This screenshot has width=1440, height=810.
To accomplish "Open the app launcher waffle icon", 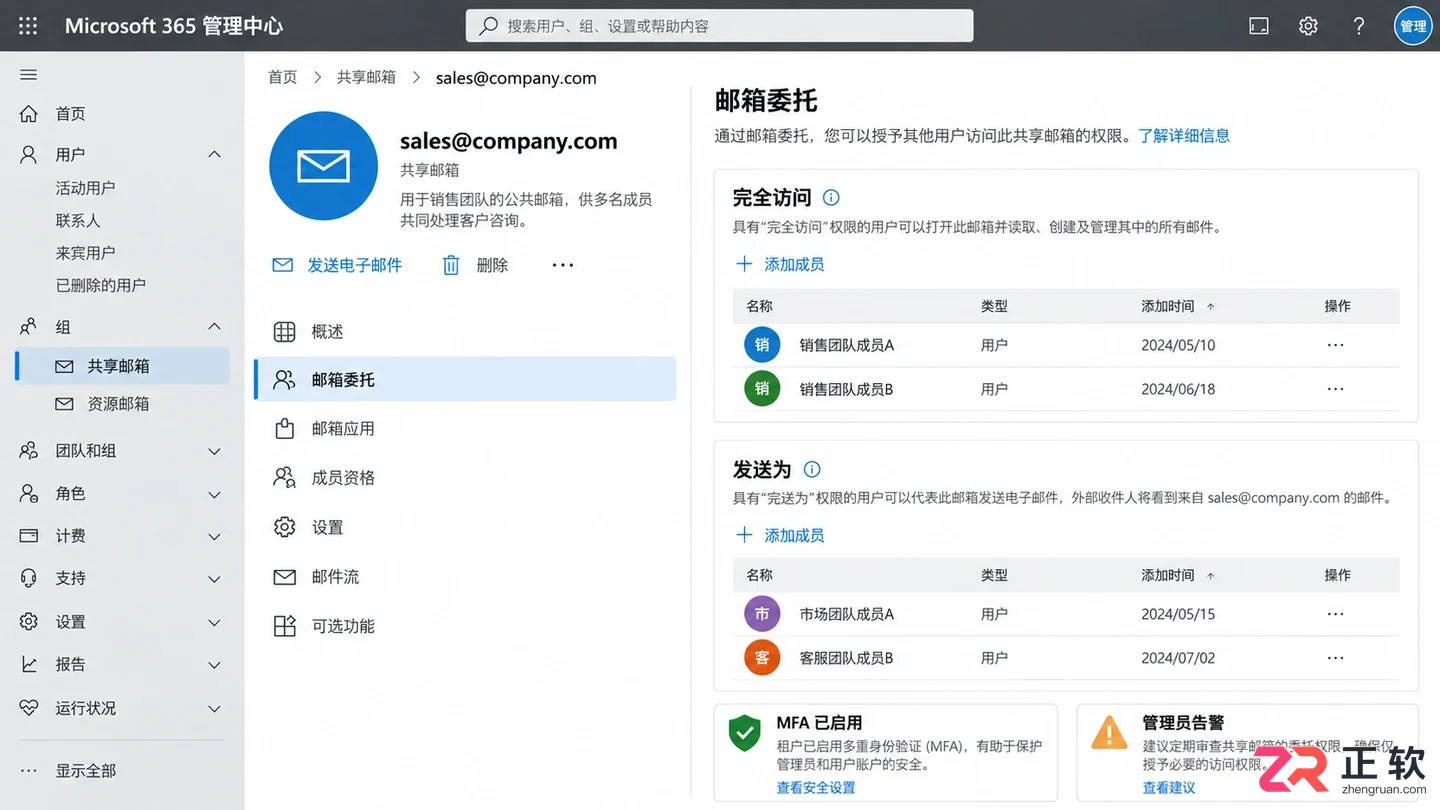I will [28, 26].
